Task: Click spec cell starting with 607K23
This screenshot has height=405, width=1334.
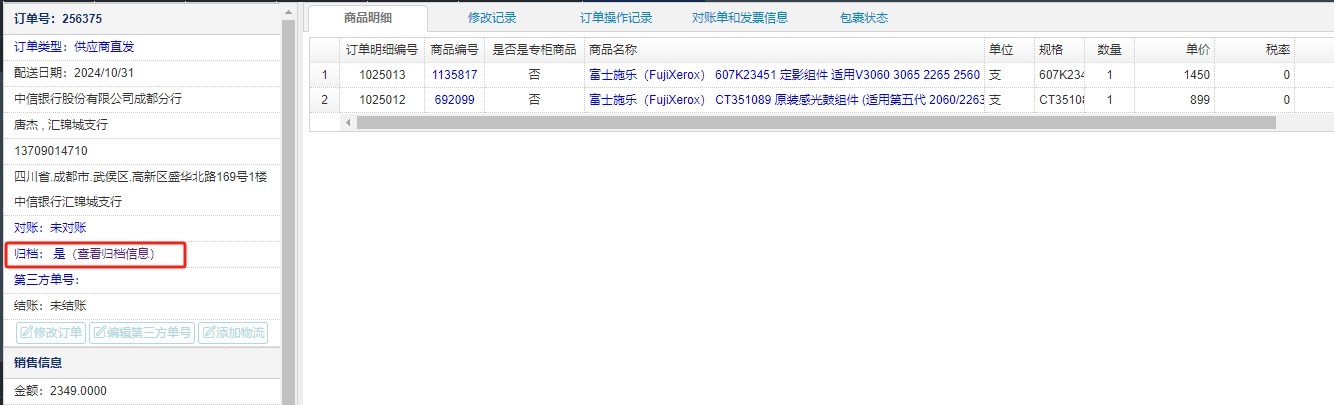Action: click(1061, 75)
